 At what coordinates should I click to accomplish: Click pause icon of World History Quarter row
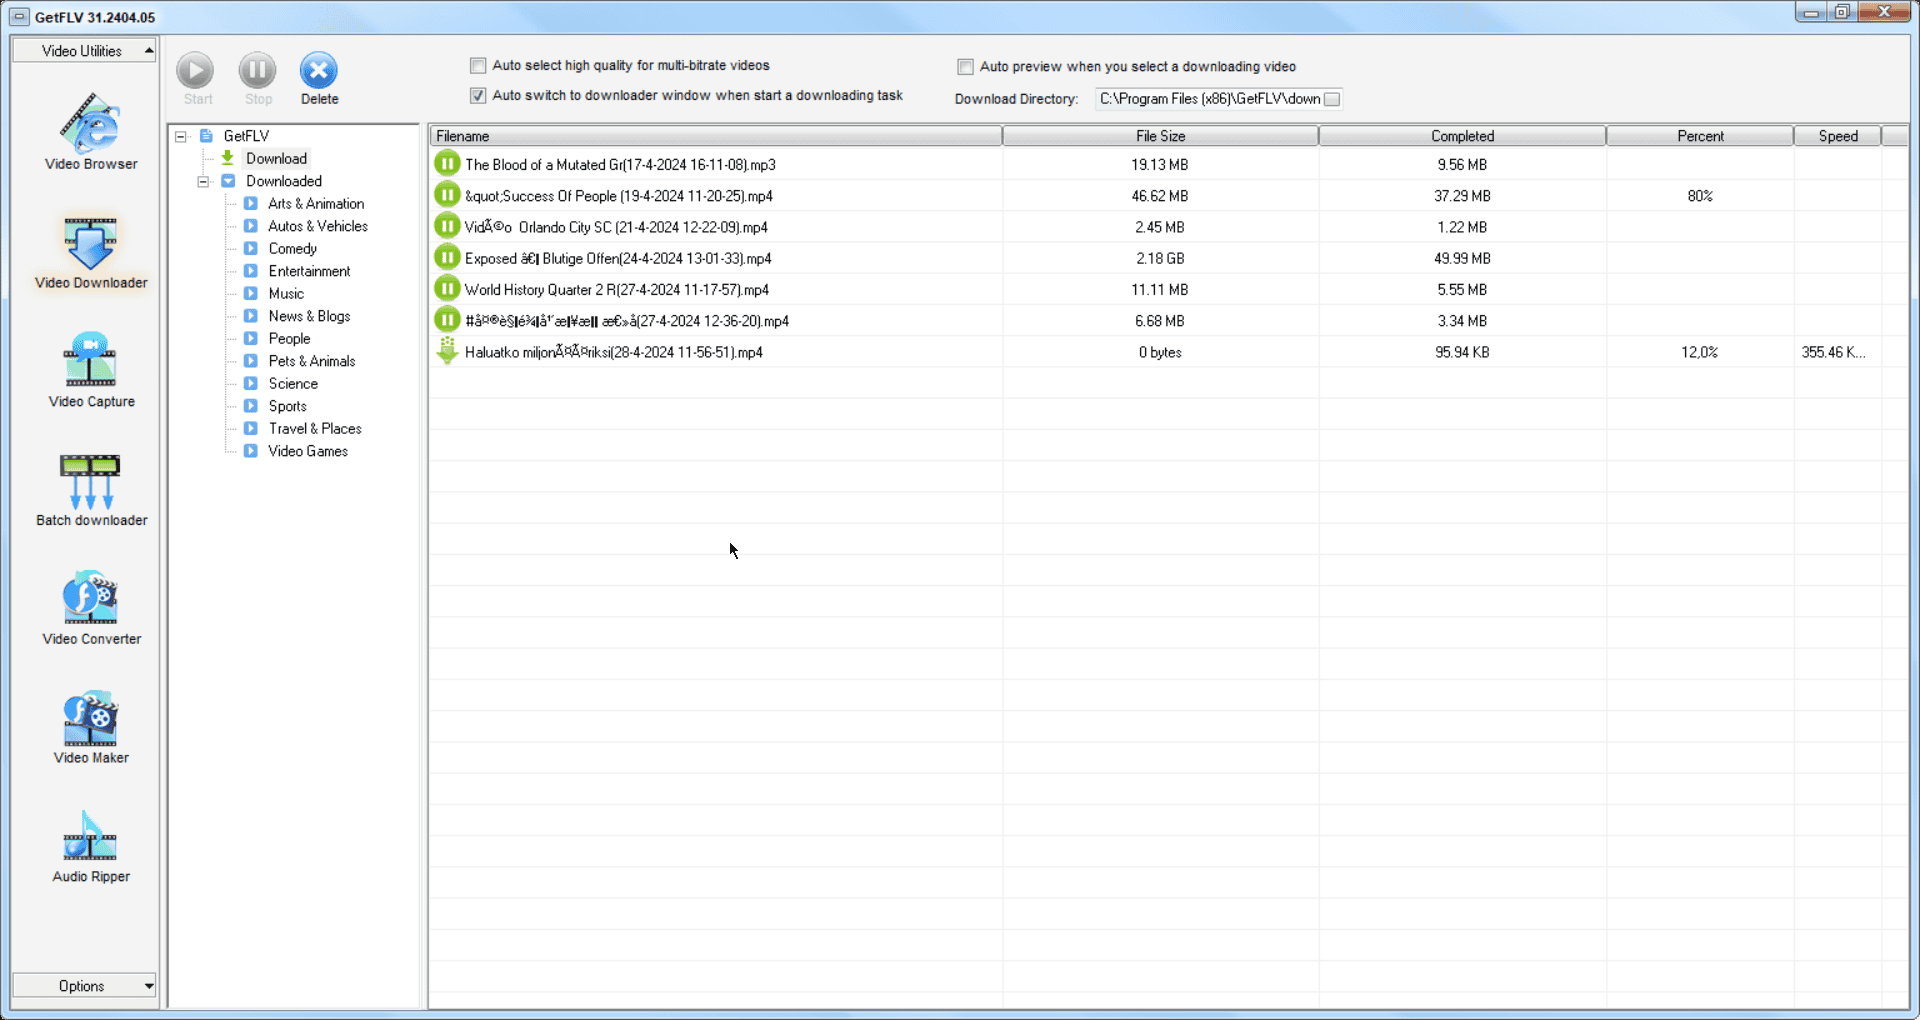[447, 289]
